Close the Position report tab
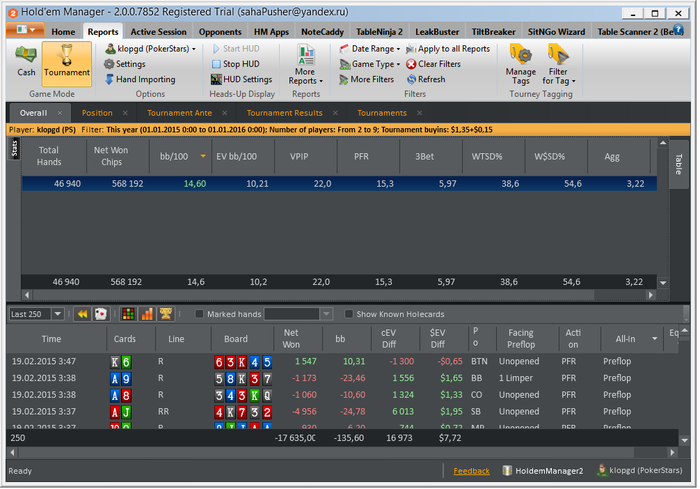The image size is (700, 489). click(125, 113)
